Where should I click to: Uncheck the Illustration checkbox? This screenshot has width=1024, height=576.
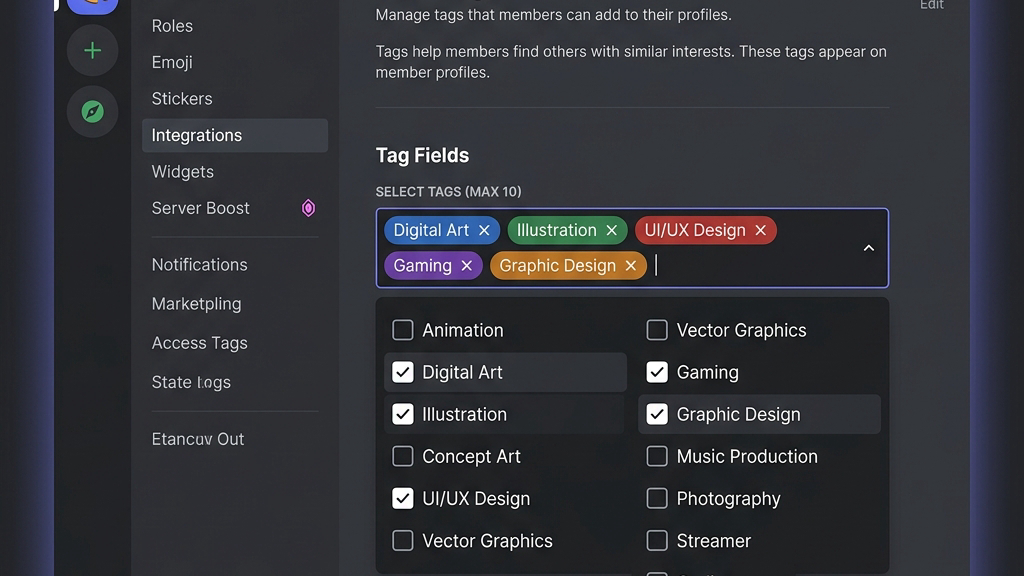tap(403, 414)
